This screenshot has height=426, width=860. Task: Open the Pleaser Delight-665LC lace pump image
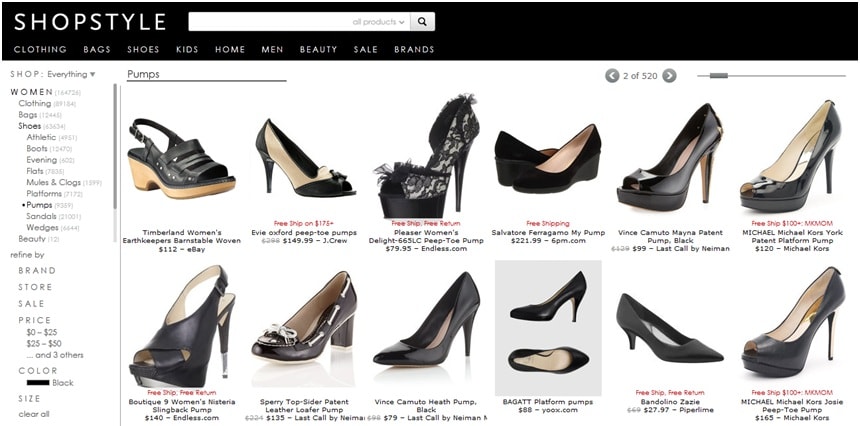pyautogui.click(x=426, y=156)
